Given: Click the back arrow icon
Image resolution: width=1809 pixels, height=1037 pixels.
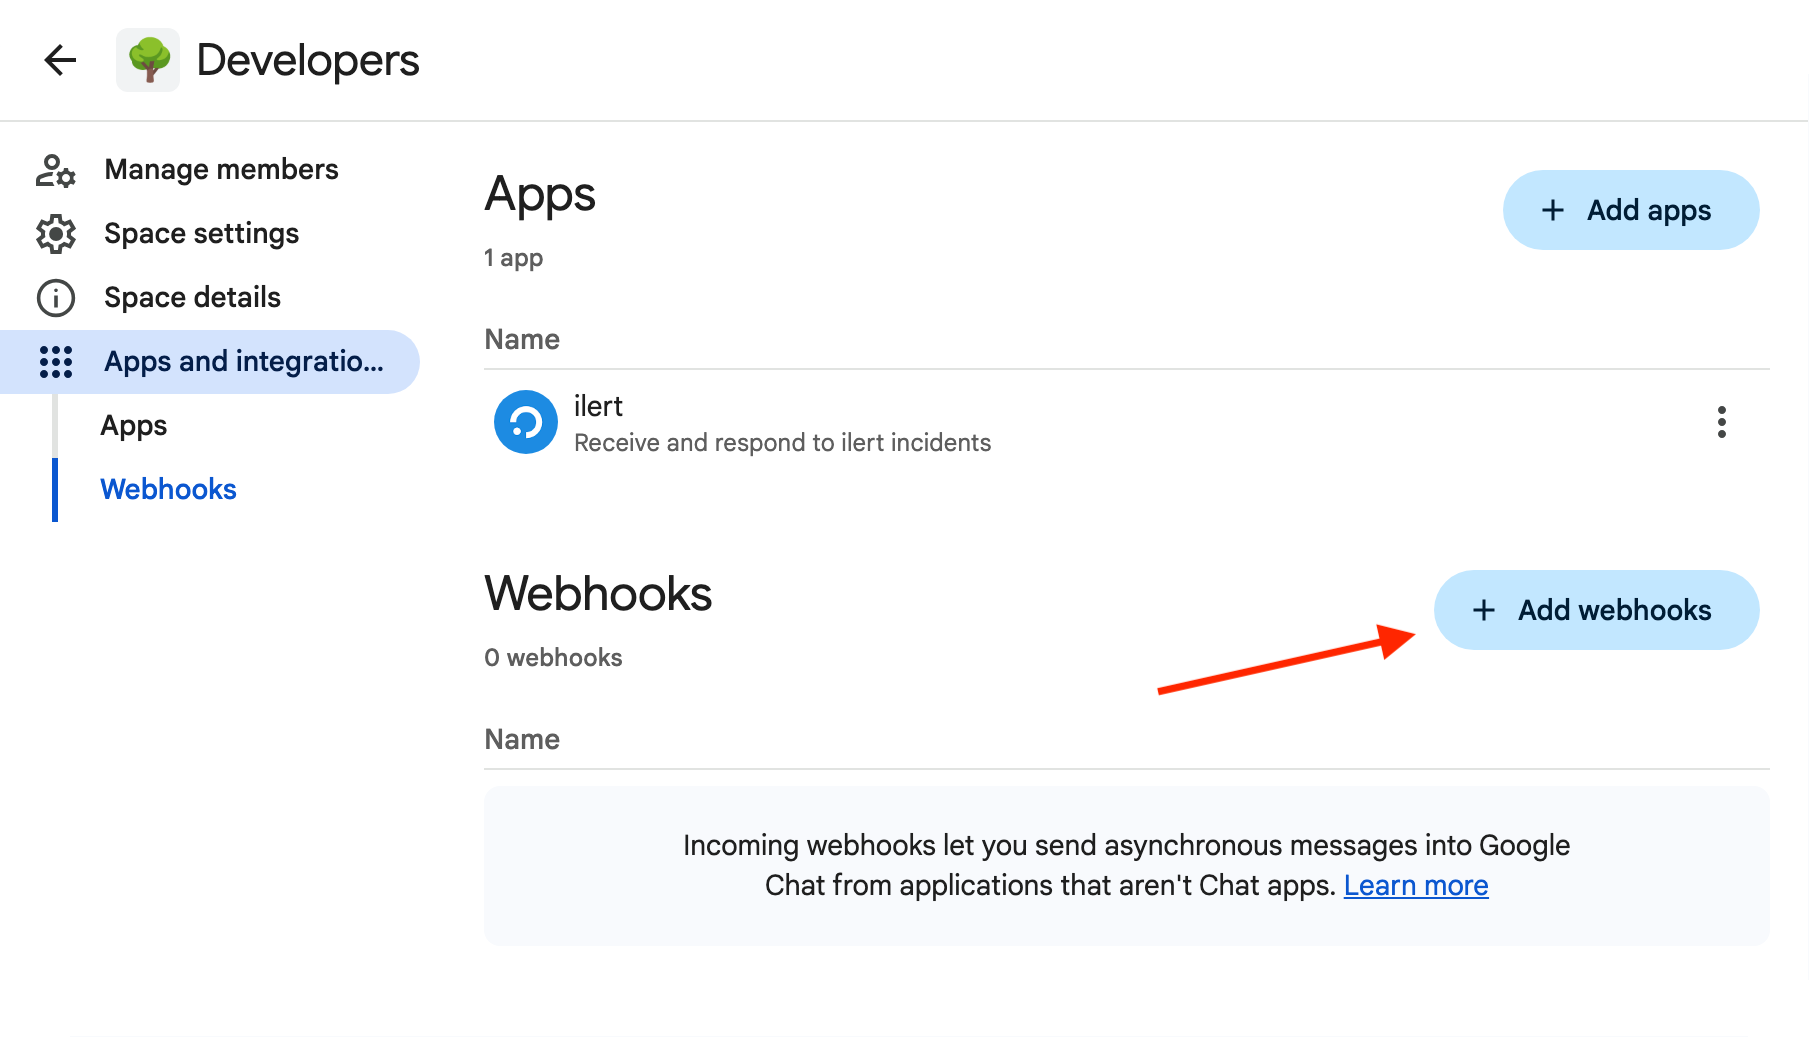Looking at the screenshot, I should 60,60.
